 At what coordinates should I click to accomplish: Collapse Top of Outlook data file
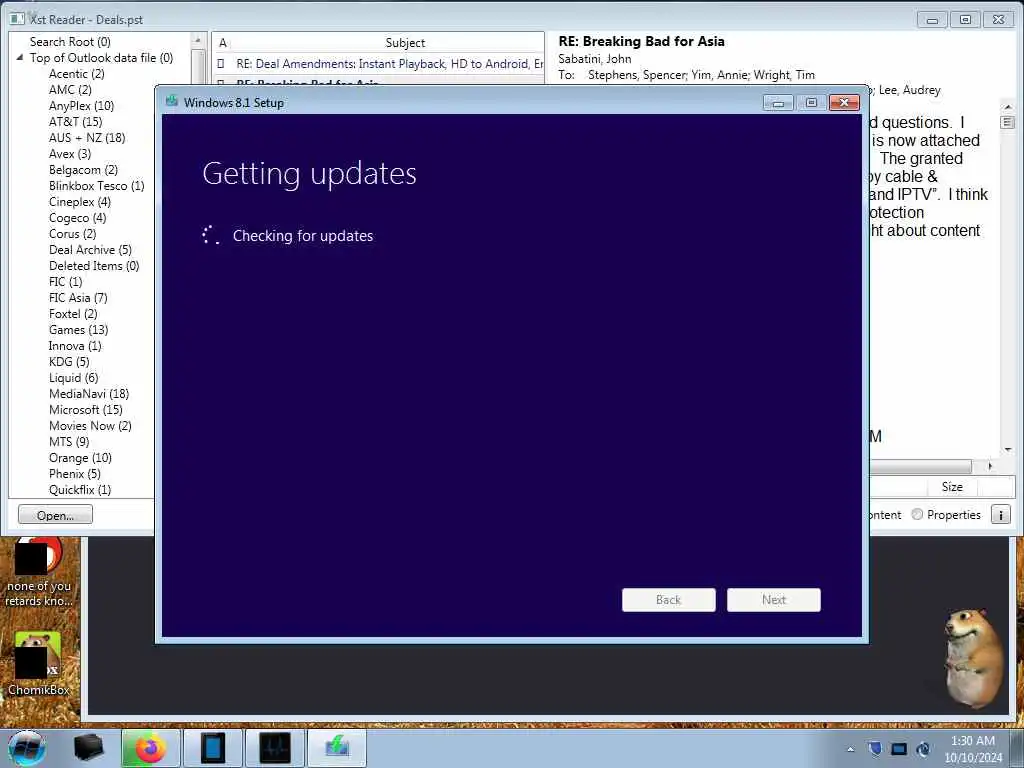click(x=20, y=57)
